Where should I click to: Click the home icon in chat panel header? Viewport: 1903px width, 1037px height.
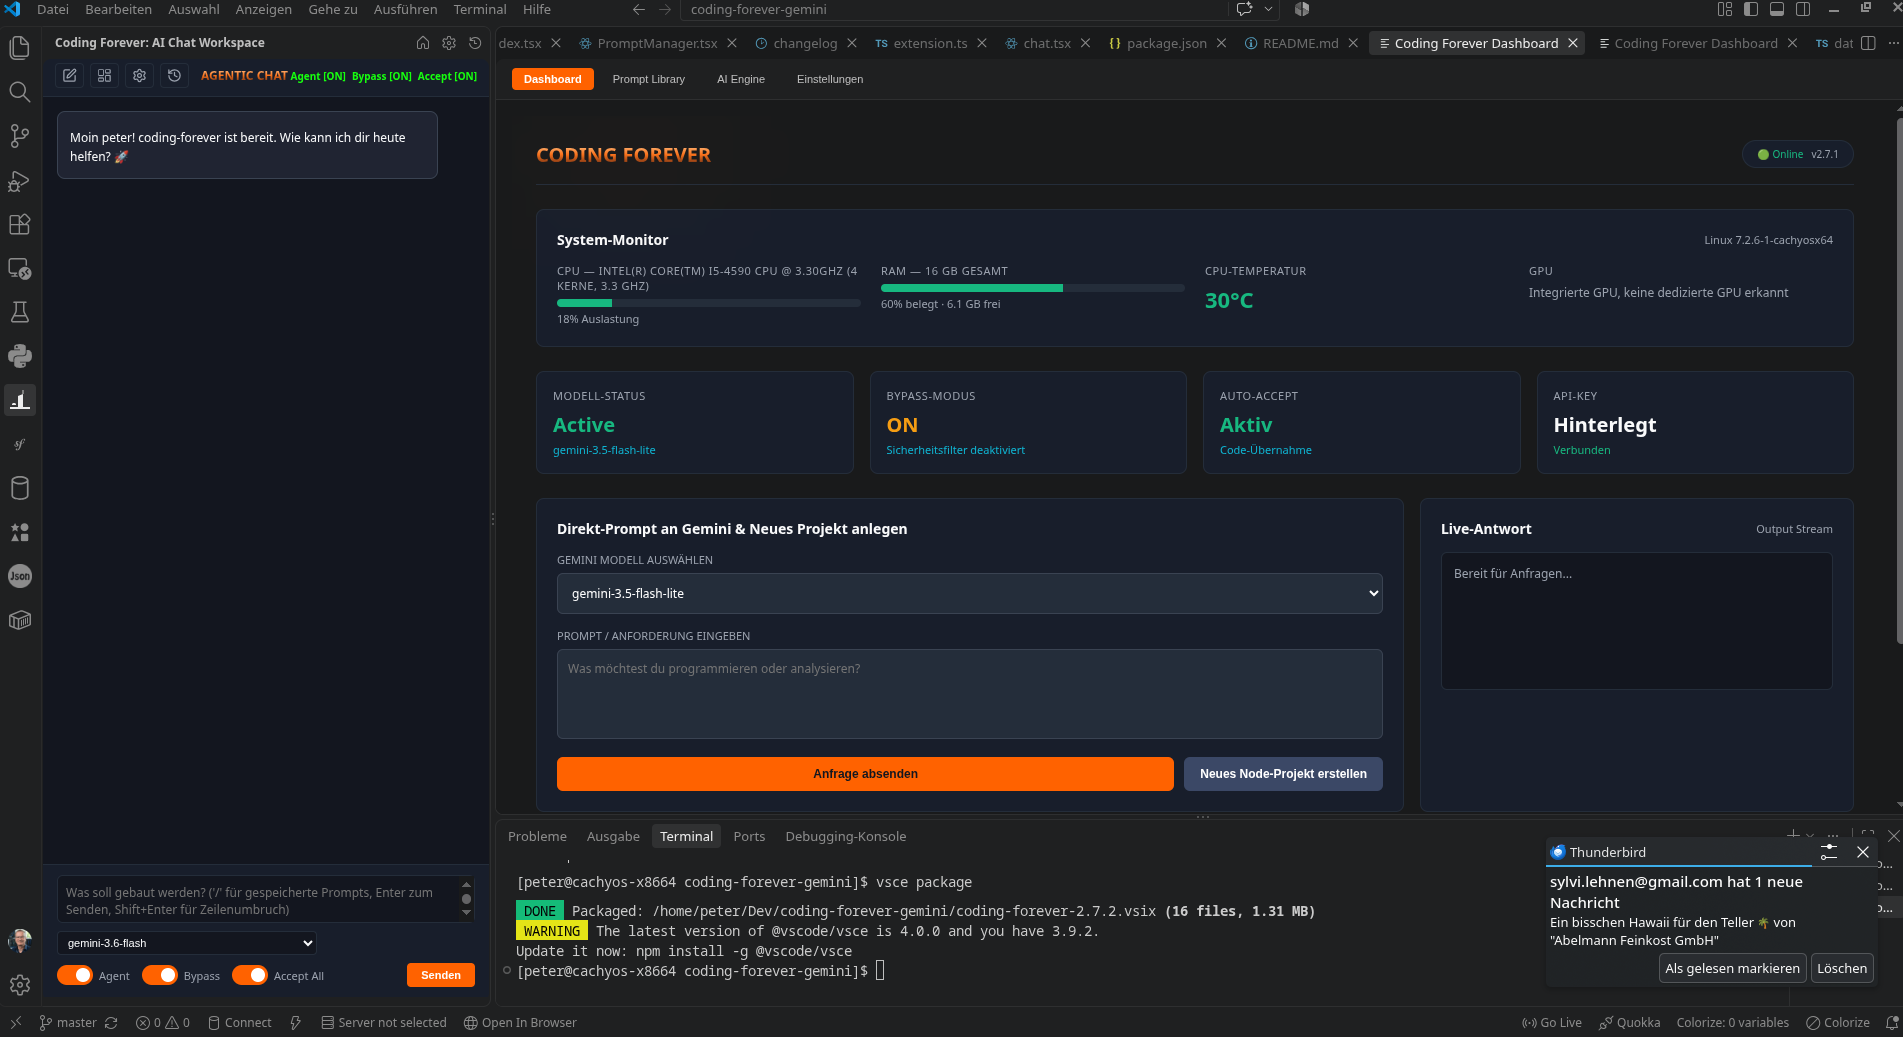[x=423, y=43]
